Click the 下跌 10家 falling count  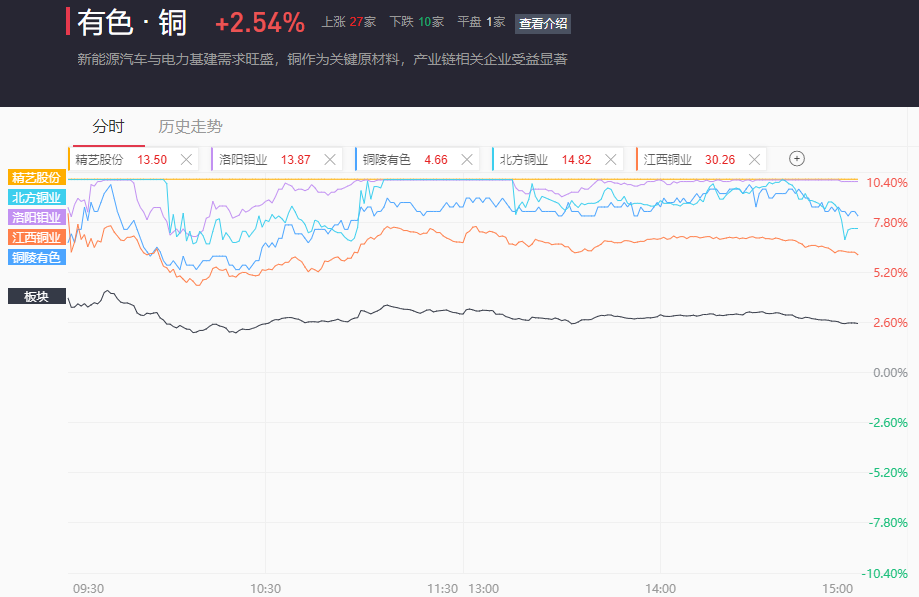coord(416,22)
